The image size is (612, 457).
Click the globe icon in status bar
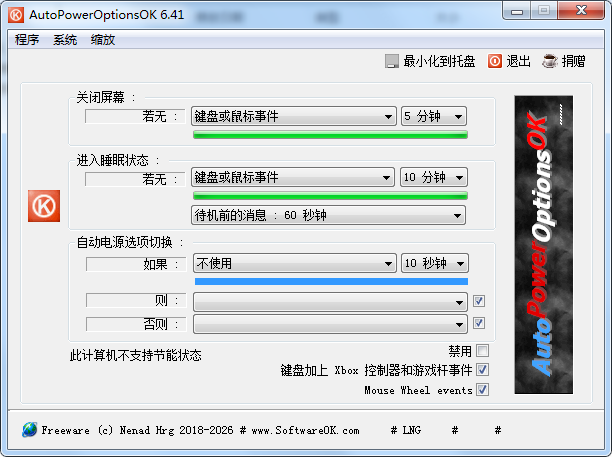point(28,430)
